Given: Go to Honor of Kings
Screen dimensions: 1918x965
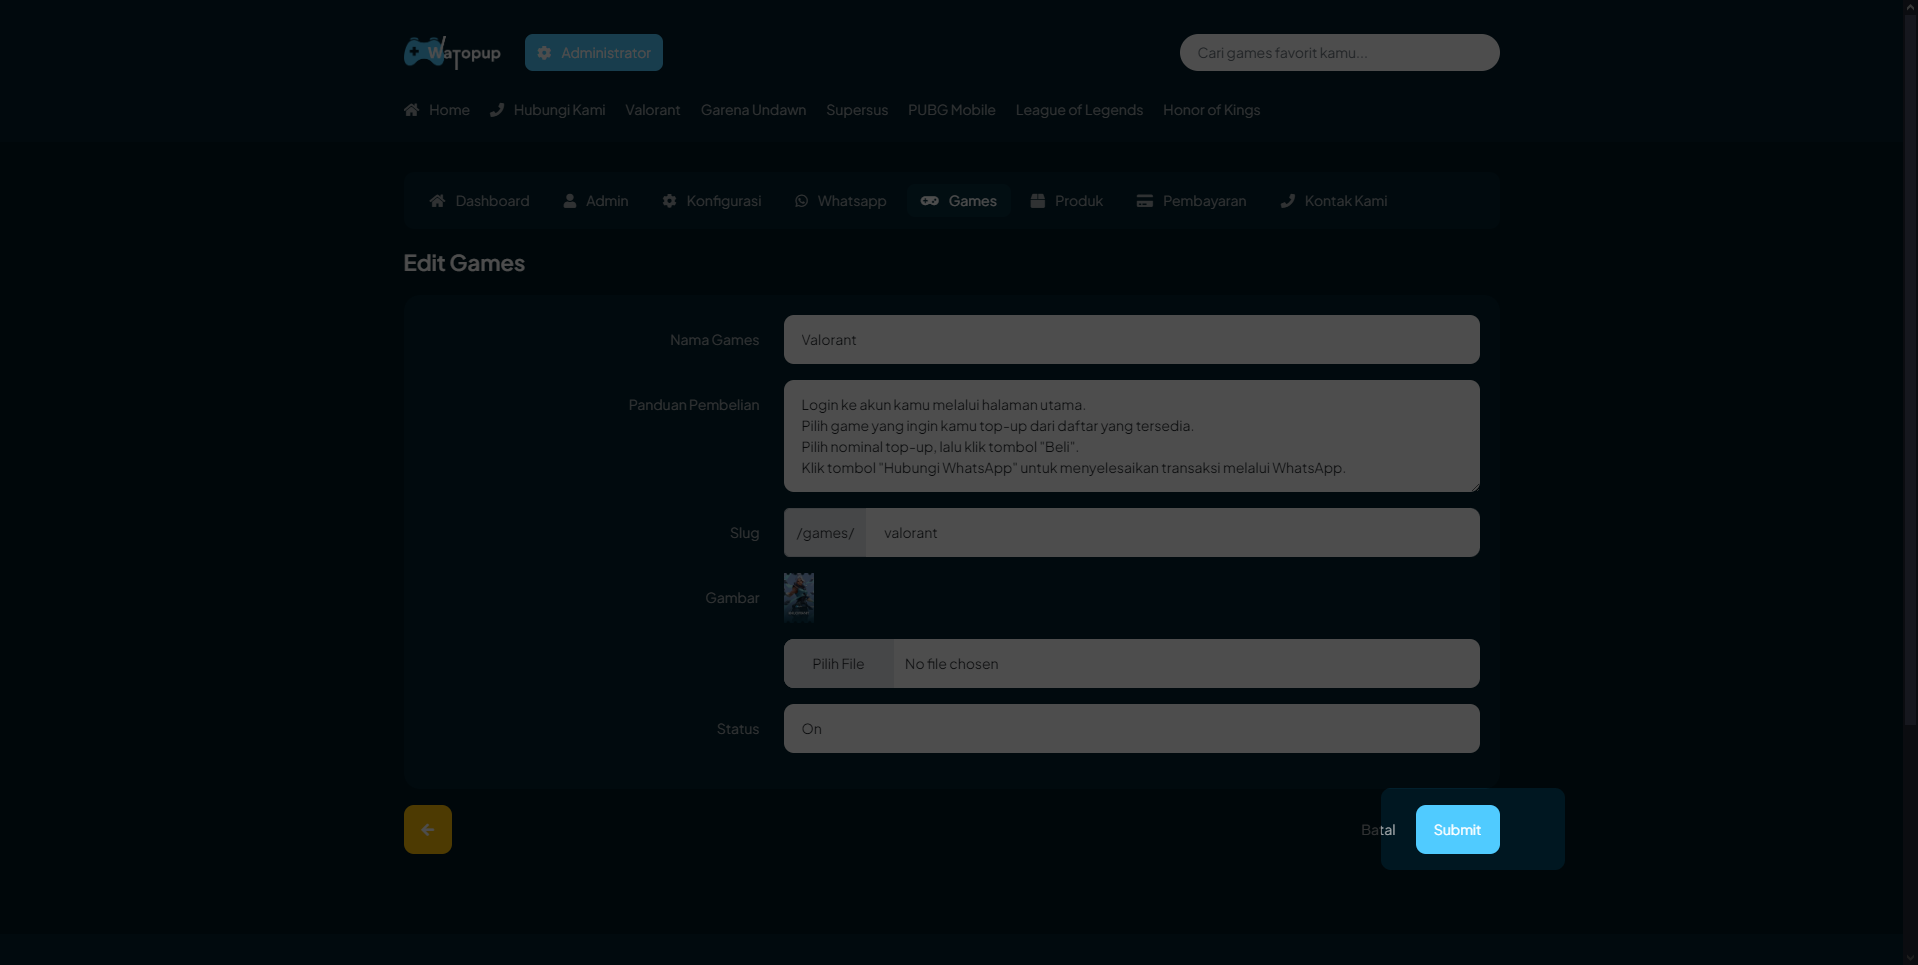Looking at the screenshot, I should point(1211,110).
